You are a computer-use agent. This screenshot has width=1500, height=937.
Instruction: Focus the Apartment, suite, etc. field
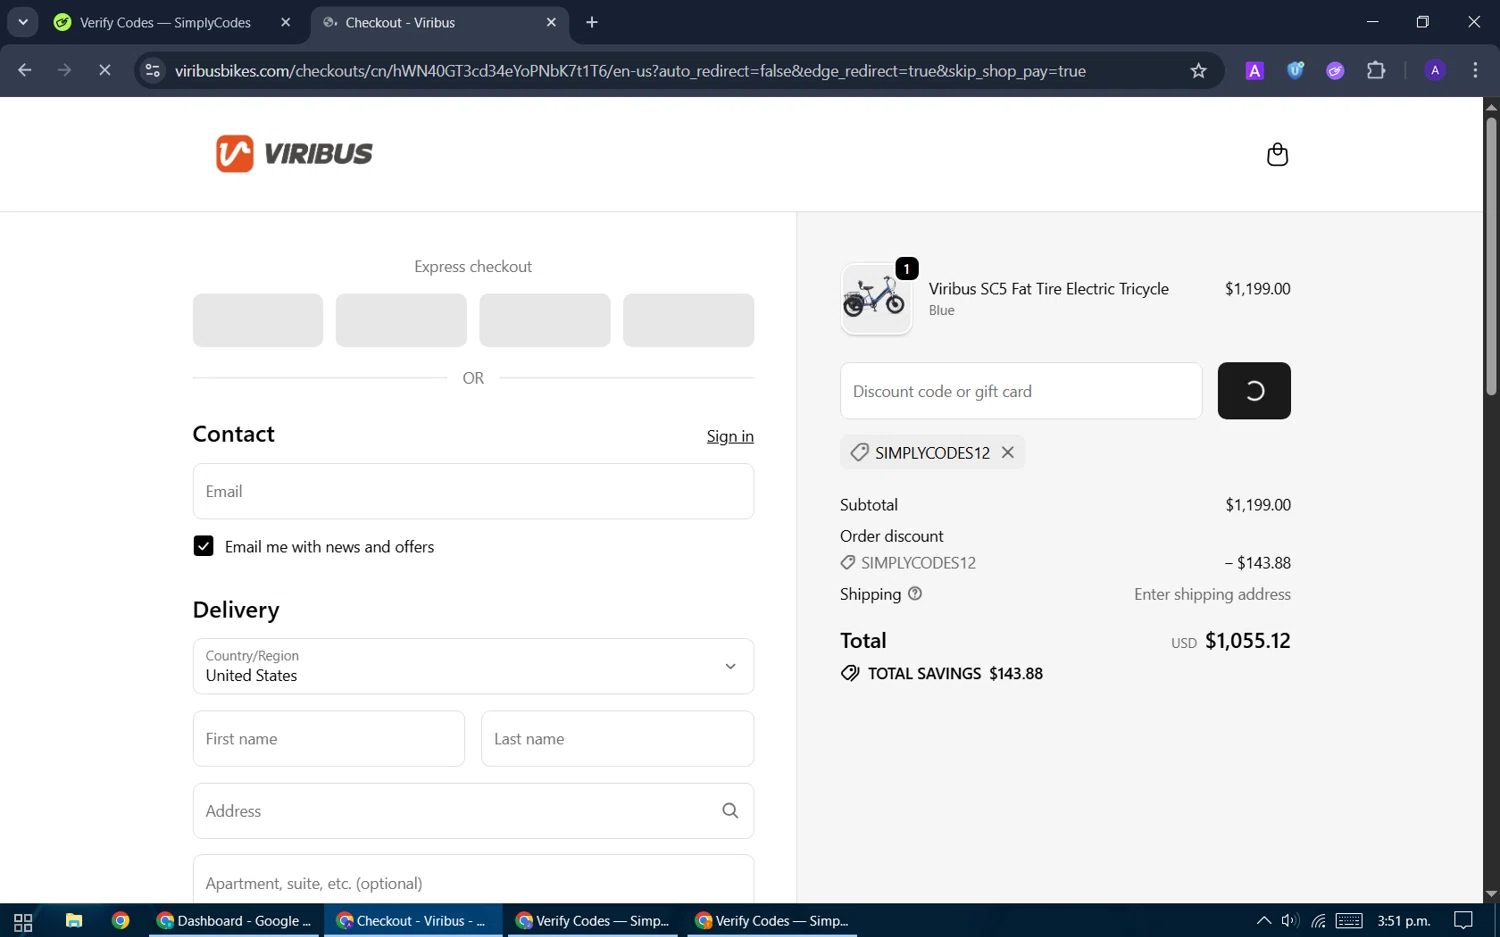click(473, 879)
